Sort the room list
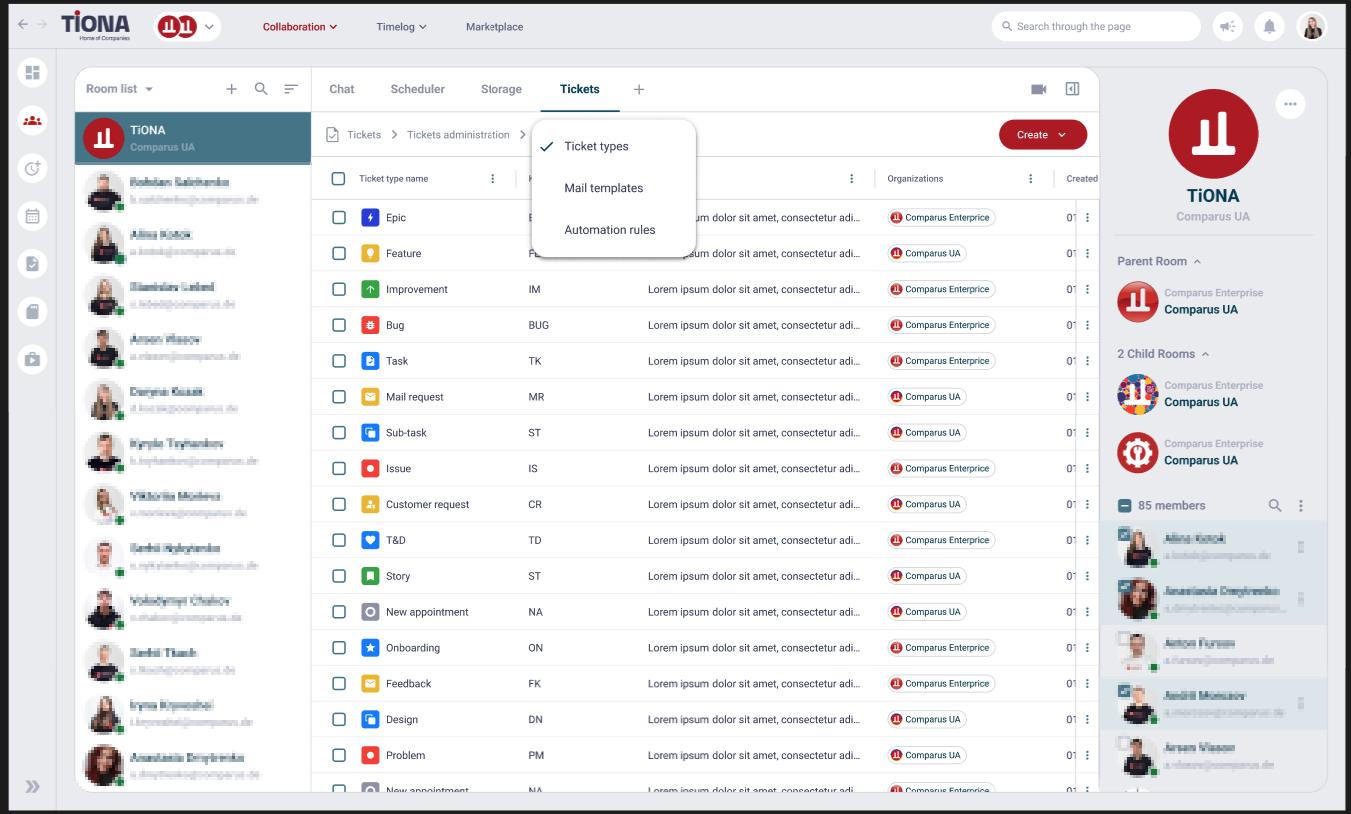Screen dimensions: 1351x814 (x=291, y=89)
